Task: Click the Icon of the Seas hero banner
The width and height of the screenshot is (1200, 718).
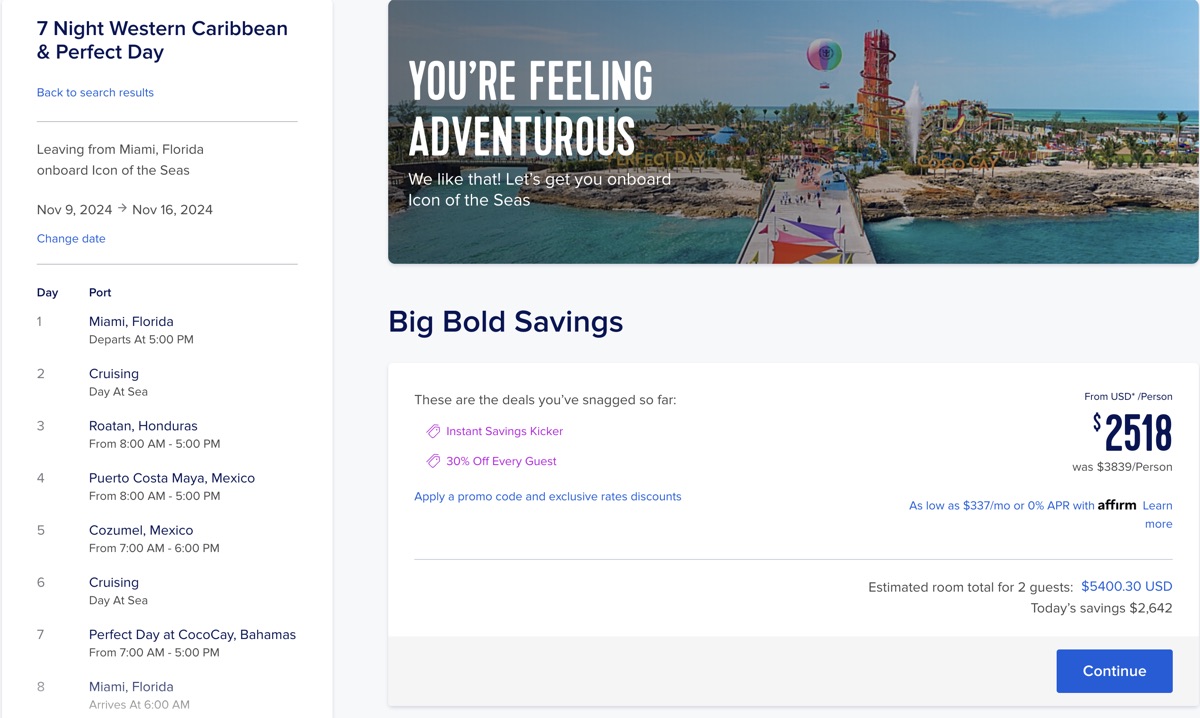Action: click(793, 132)
